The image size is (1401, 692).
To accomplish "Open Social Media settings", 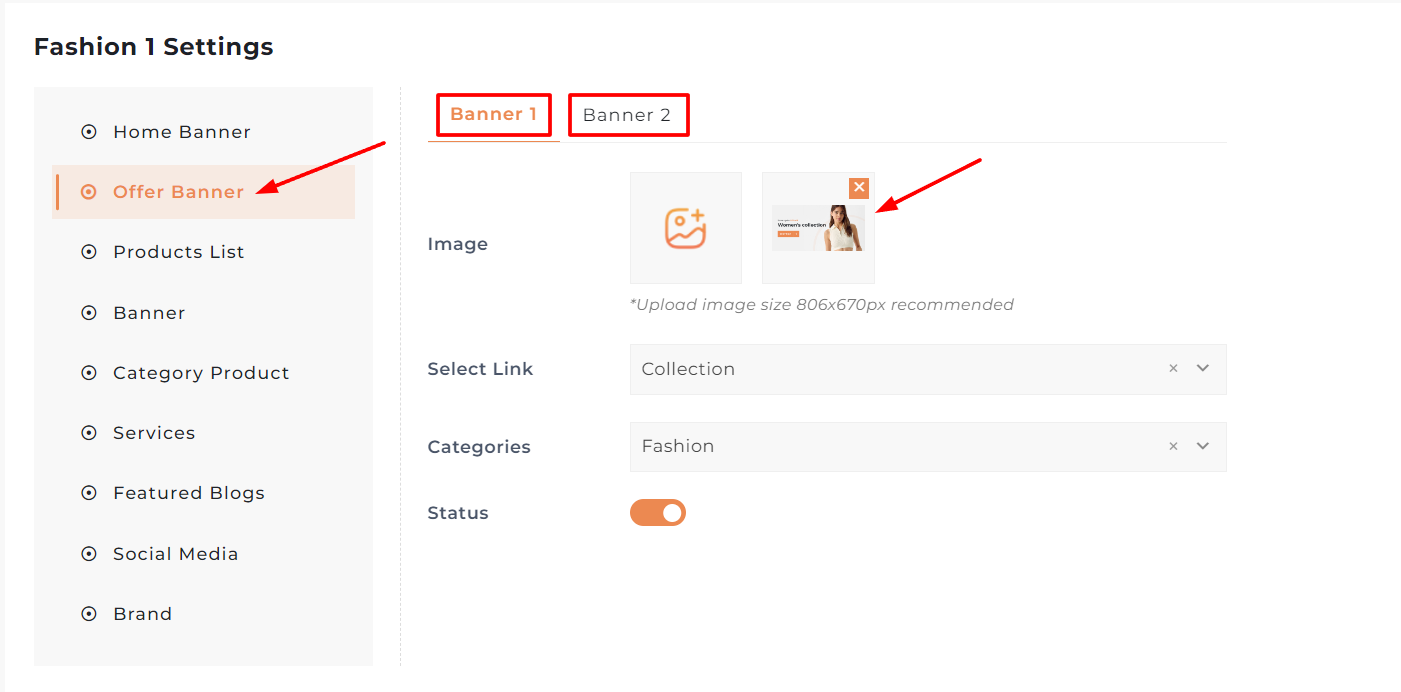I will point(175,554).
